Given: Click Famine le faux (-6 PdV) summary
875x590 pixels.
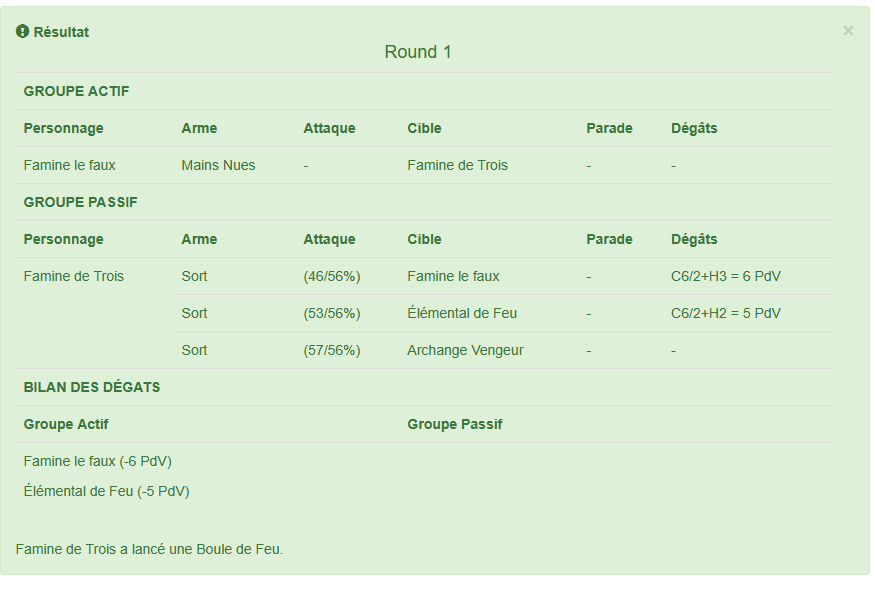Looking at the screenshot, I should (x=98, y=461).
